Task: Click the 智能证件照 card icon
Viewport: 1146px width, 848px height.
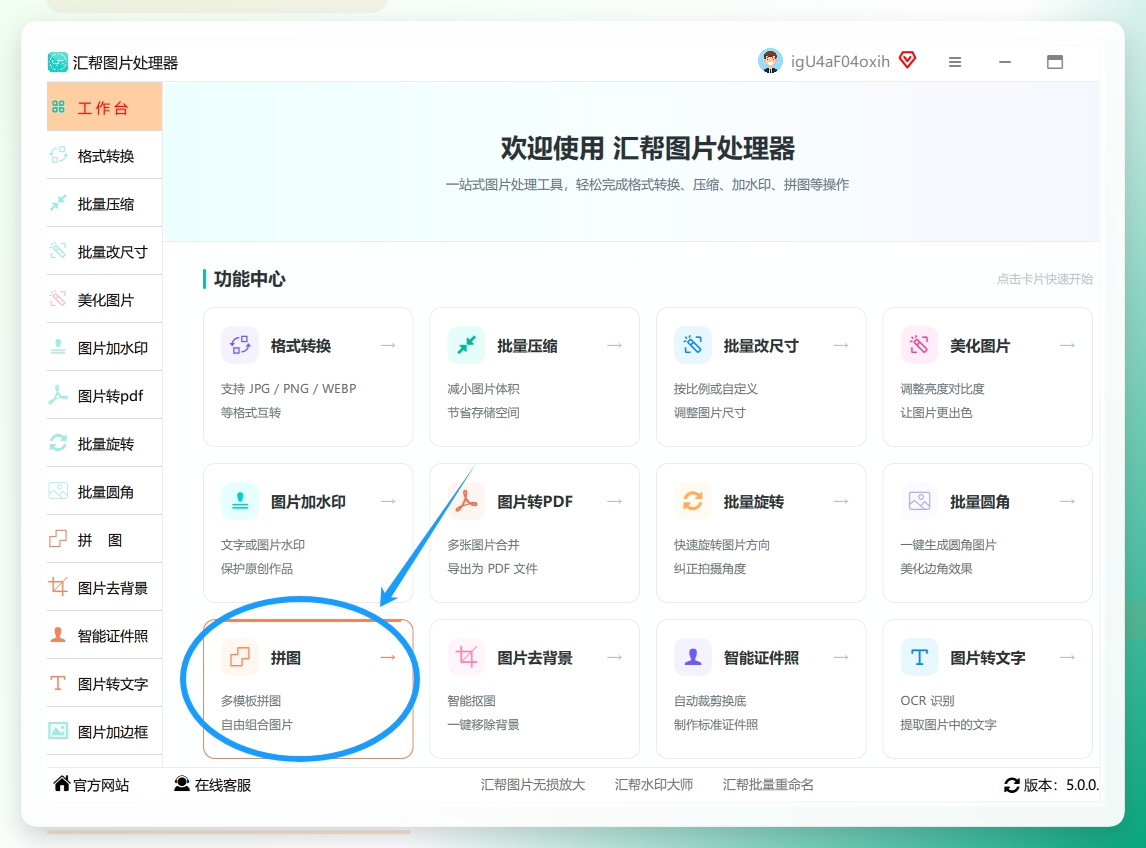Action: [693, 657]
